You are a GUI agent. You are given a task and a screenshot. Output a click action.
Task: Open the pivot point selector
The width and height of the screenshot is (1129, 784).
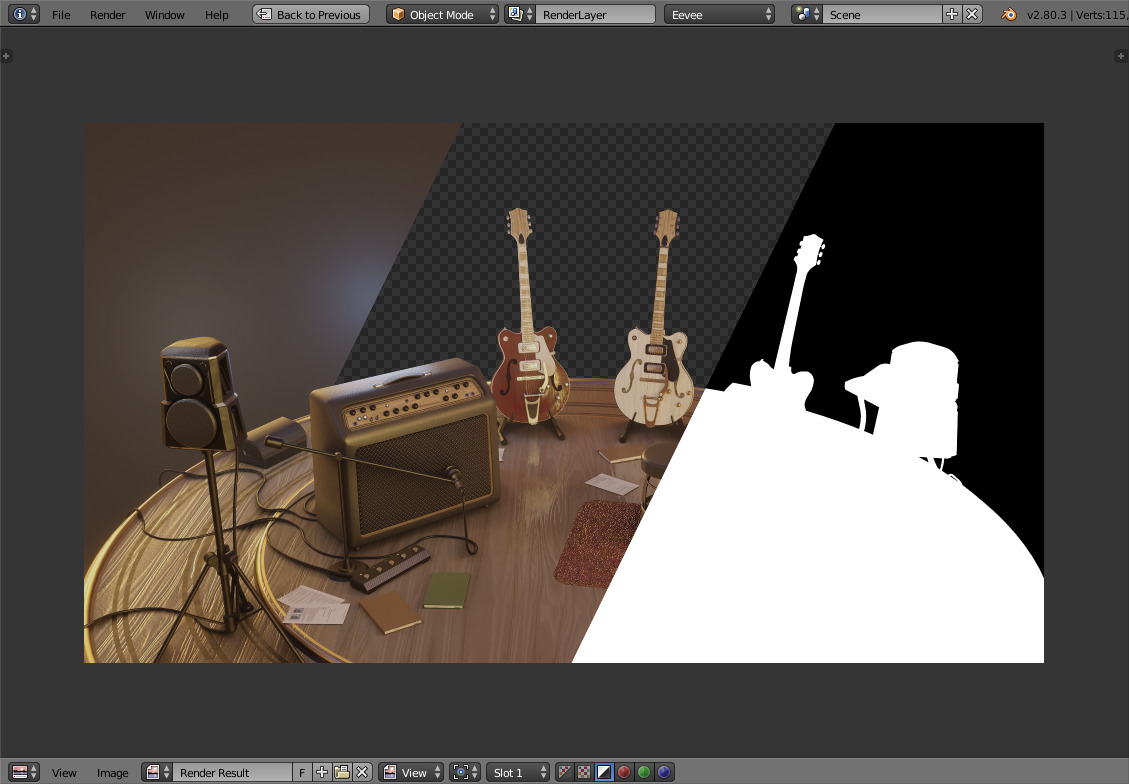[464, 772]
